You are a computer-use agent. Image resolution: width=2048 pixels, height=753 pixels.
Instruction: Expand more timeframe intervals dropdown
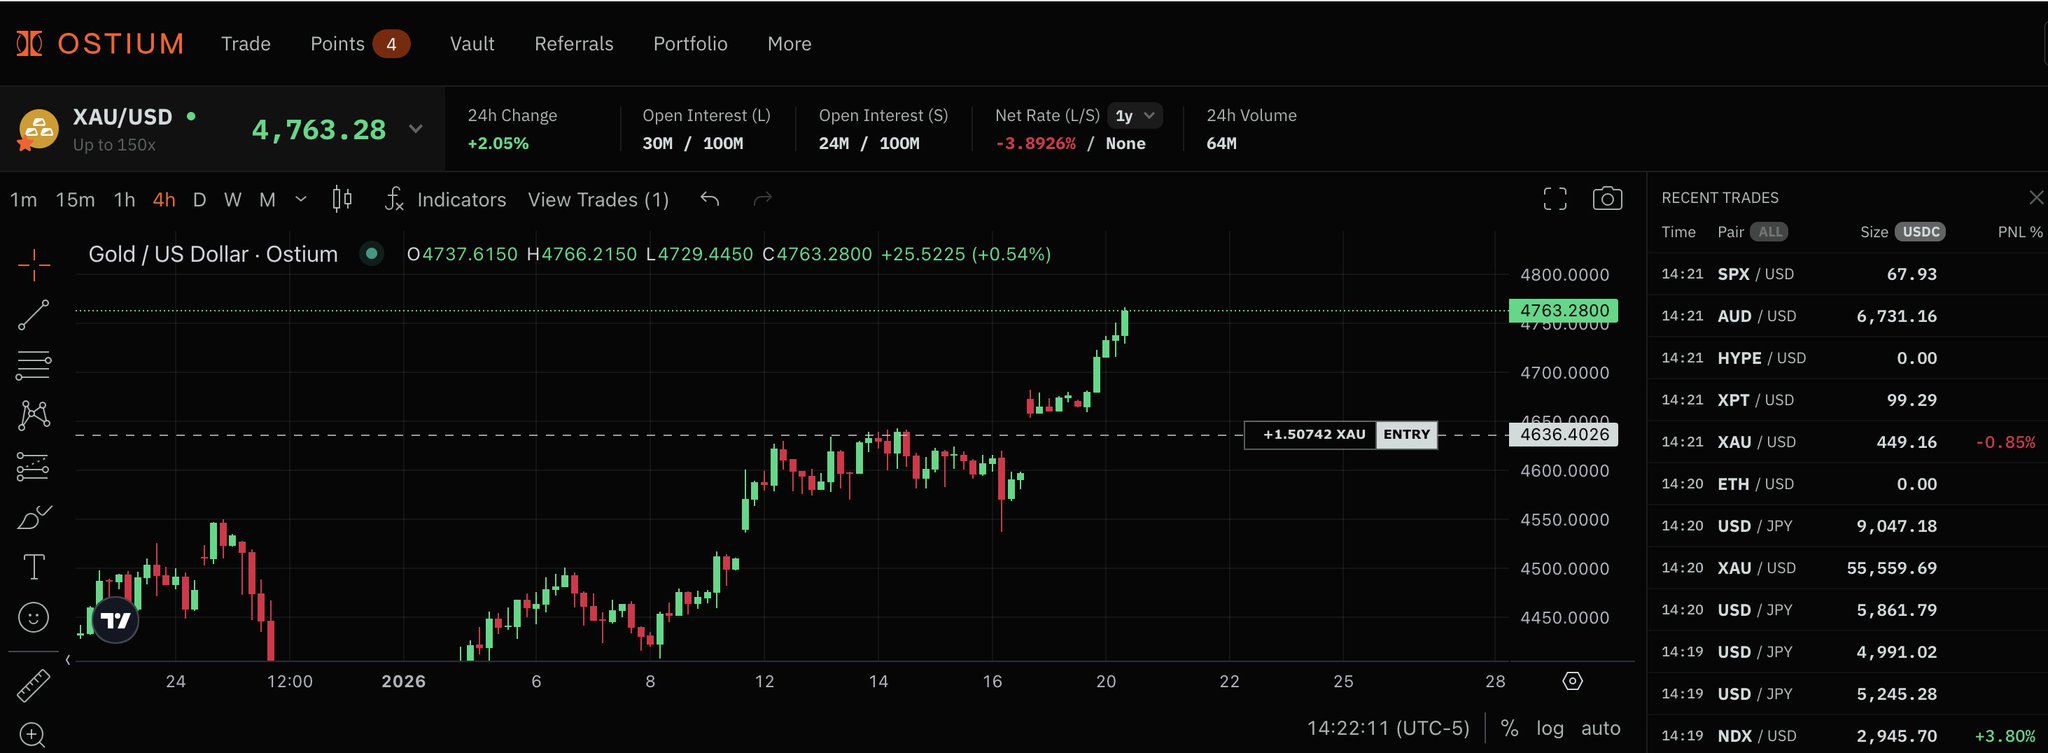pyautogui.click(x=301, y=199)
